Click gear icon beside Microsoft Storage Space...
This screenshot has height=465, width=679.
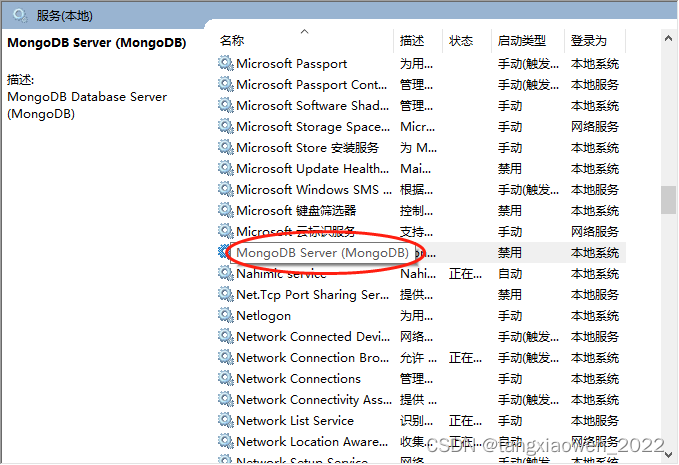226,126
